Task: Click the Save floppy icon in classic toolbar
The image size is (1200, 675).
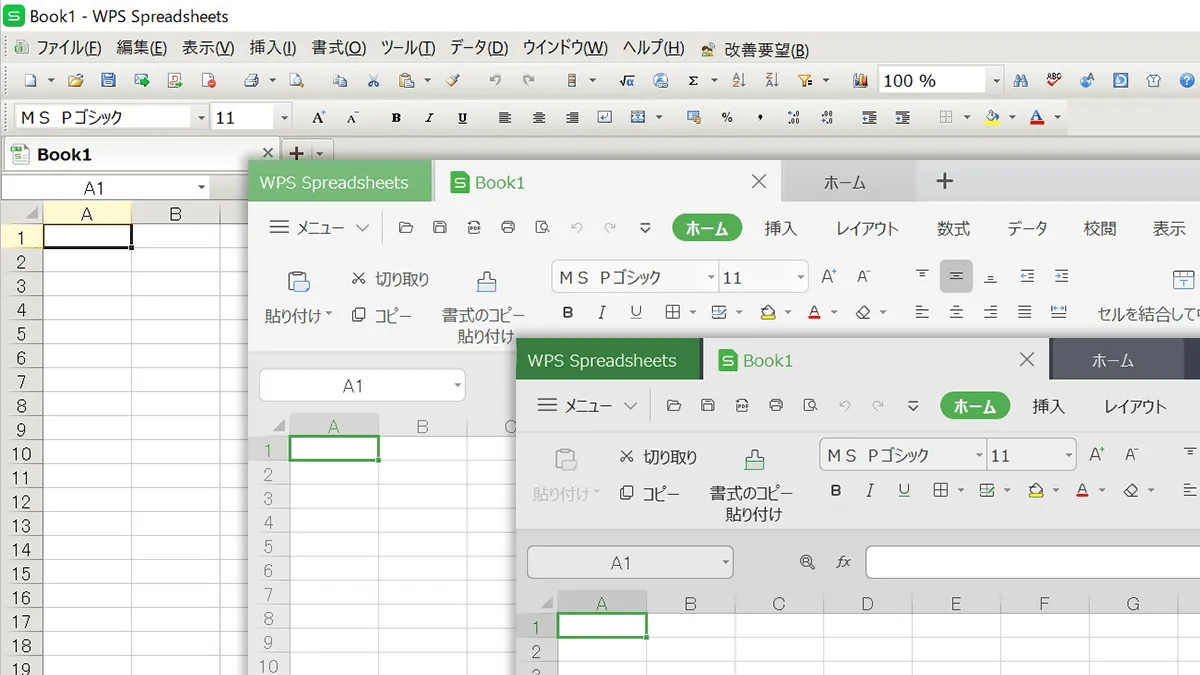Action: (108, 81)
